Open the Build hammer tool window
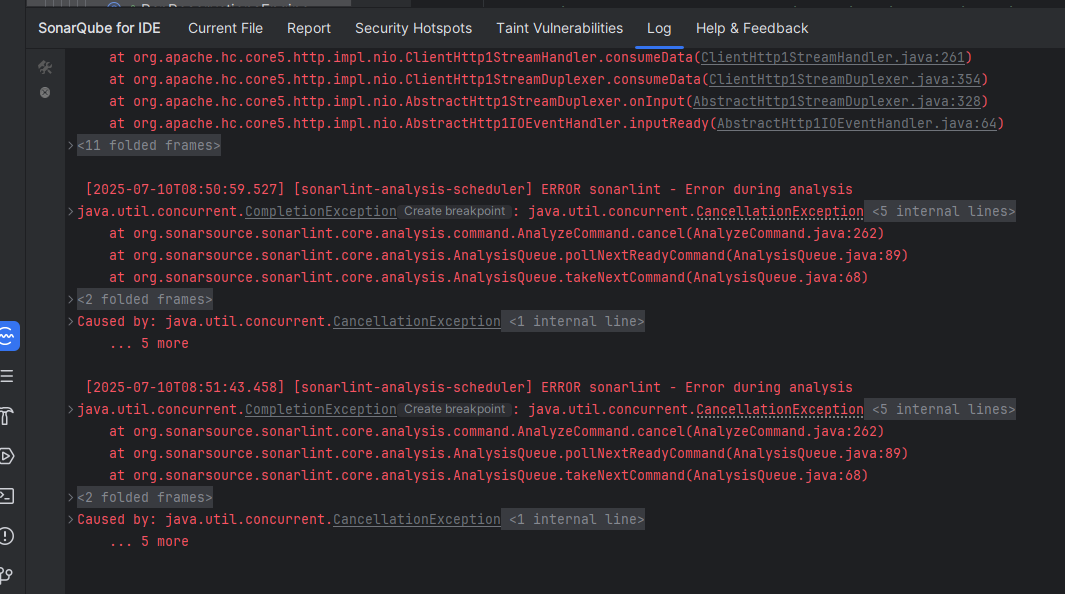 coord(8,416)
